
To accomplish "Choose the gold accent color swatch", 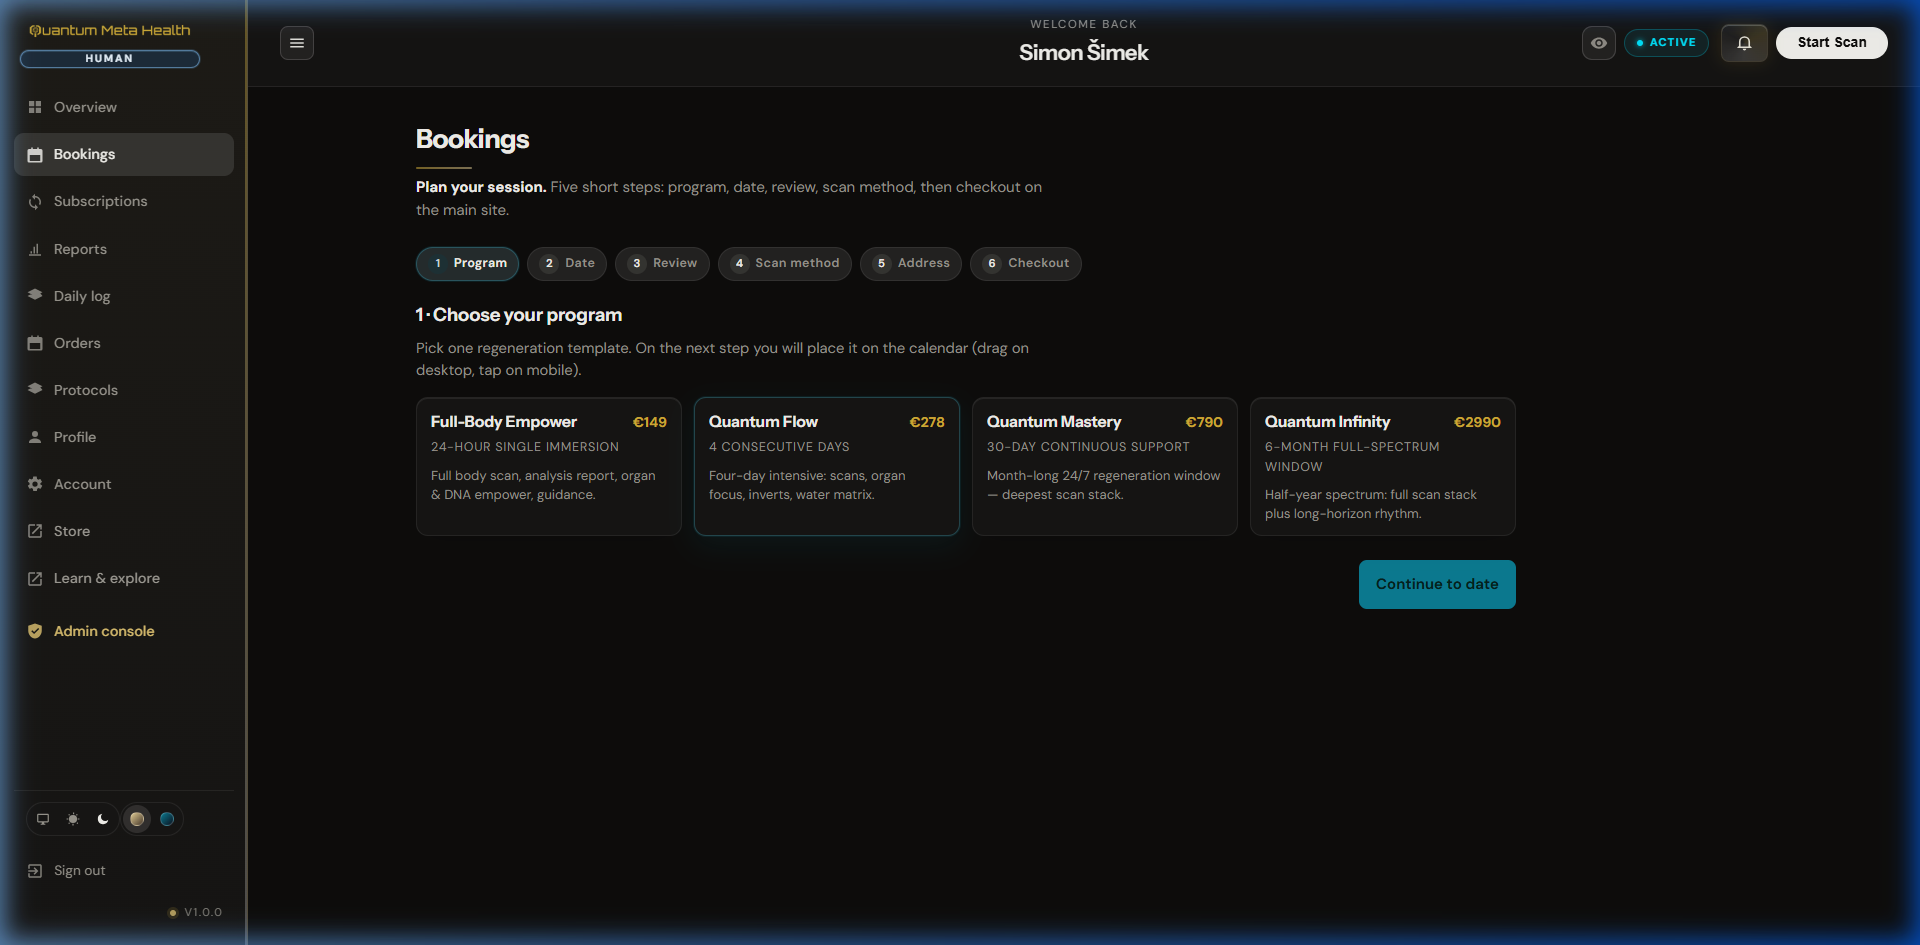I will [x=137, y=819].
